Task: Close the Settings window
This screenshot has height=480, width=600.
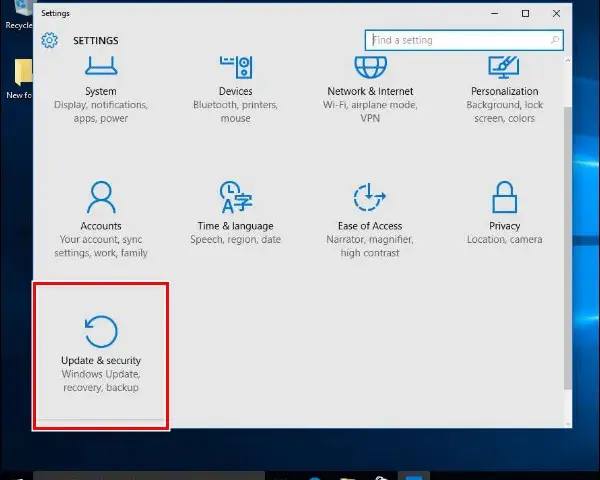Action: pyautogui.click(x=556, y=13)
